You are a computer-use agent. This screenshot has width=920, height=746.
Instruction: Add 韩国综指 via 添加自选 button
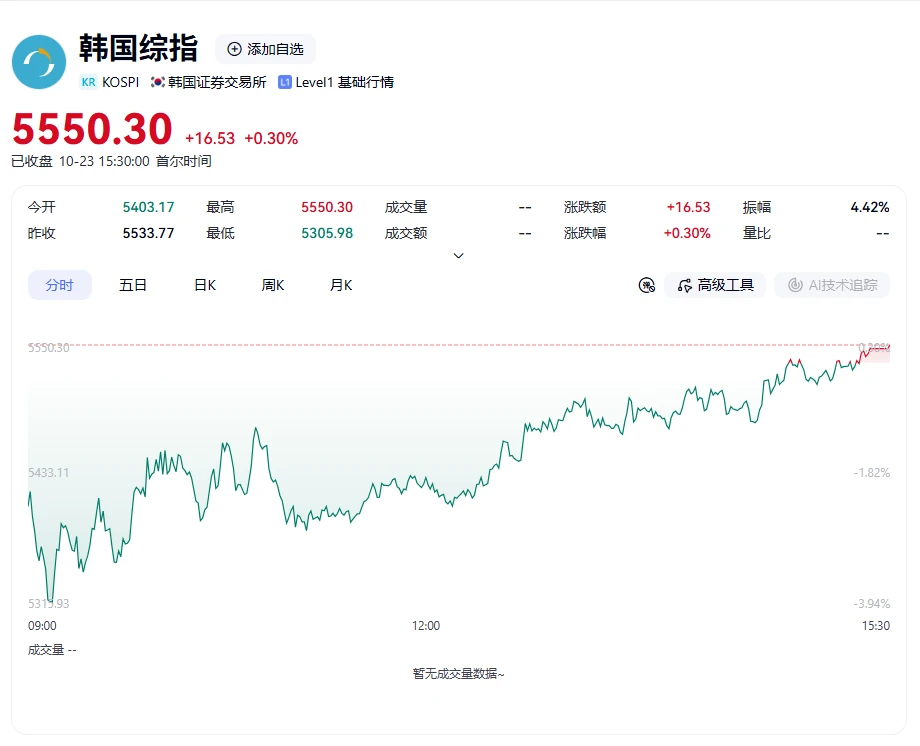265,49
